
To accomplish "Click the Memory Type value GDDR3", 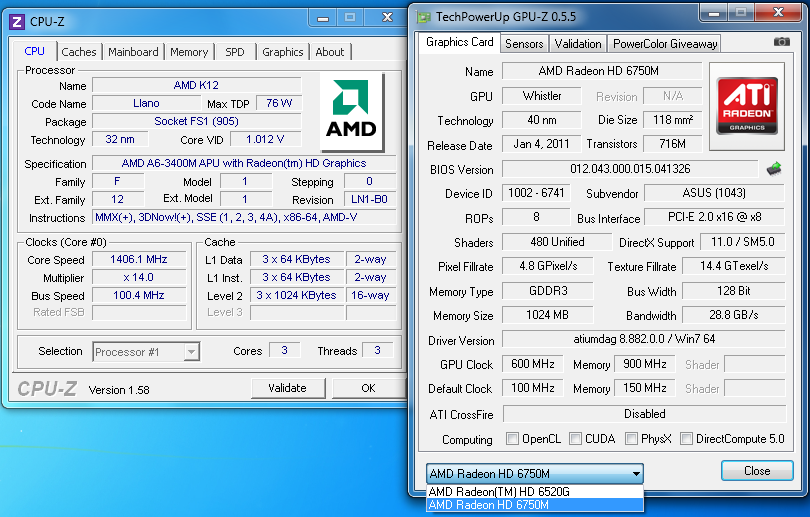I will (548, 291).
